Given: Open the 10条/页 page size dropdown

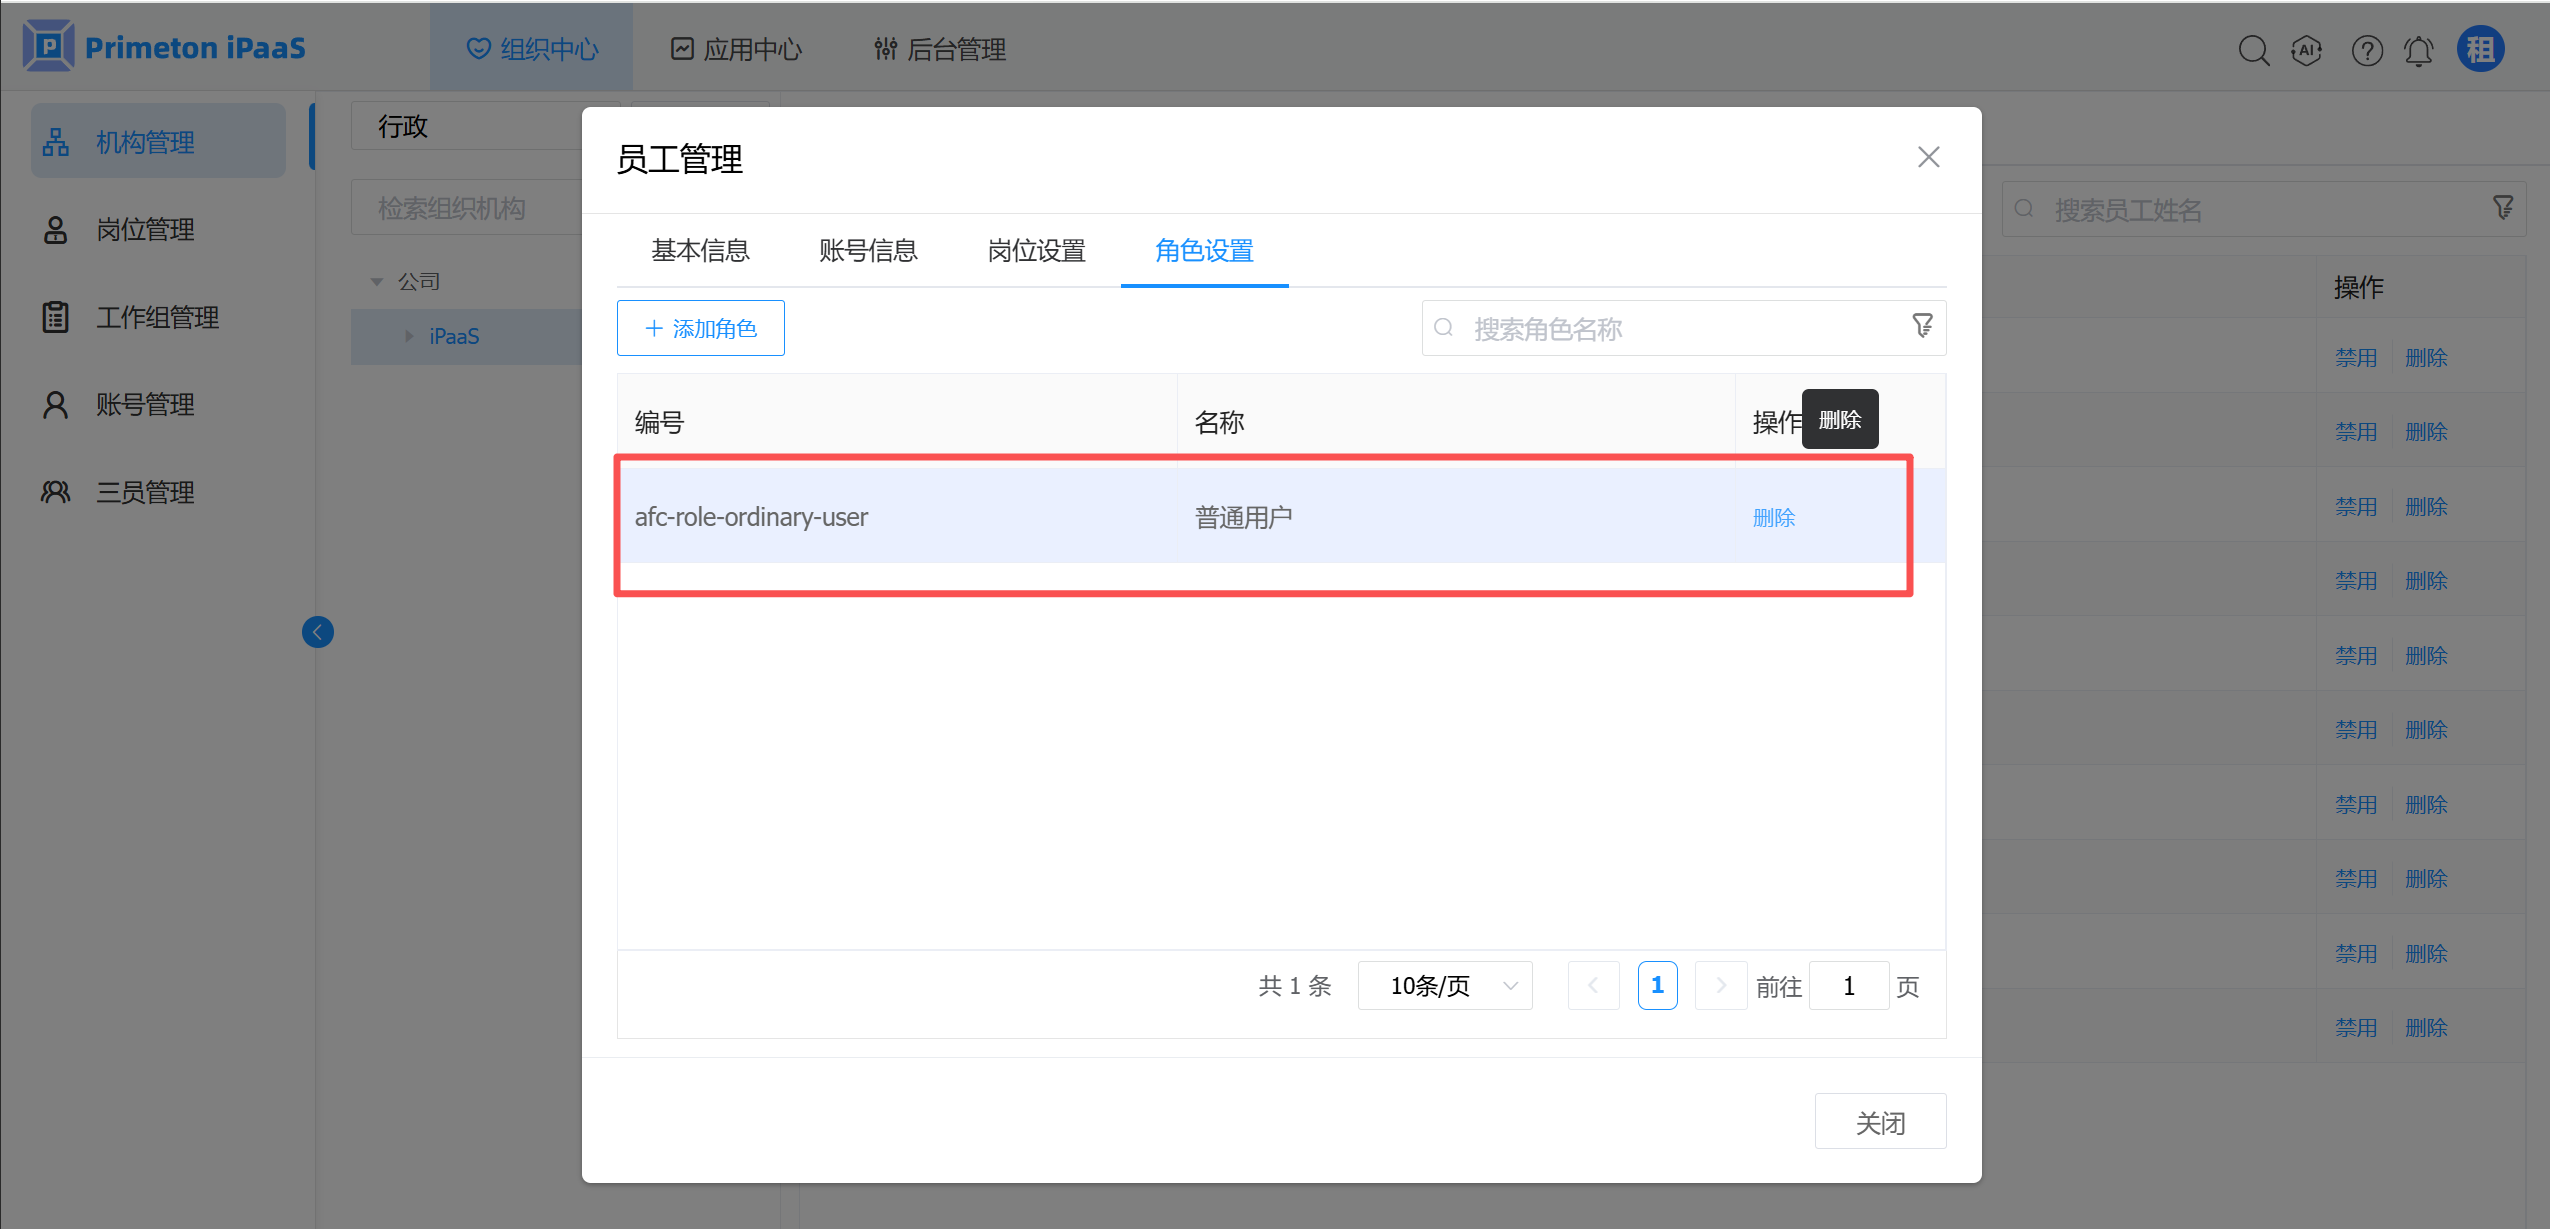Looking at the screenshot, I should point(1444,986).
